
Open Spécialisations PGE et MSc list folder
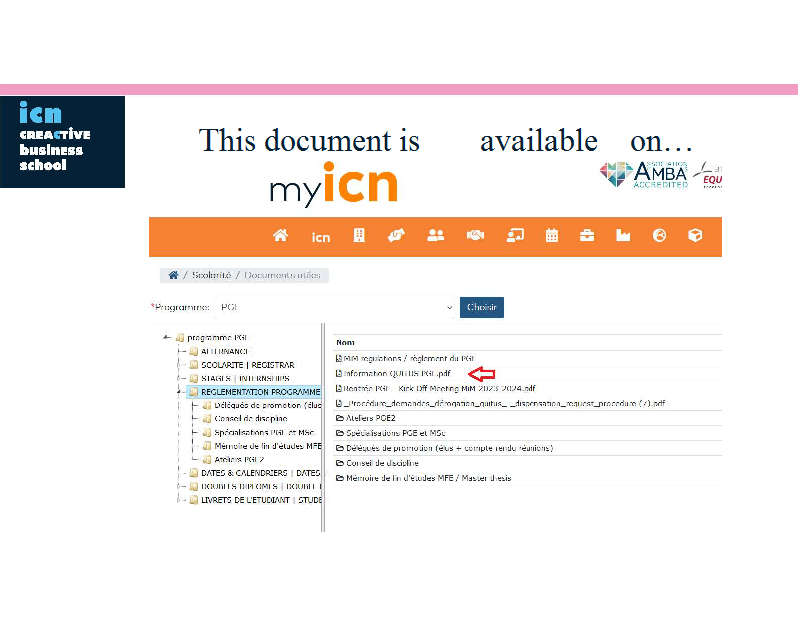[x=391, y=433]
